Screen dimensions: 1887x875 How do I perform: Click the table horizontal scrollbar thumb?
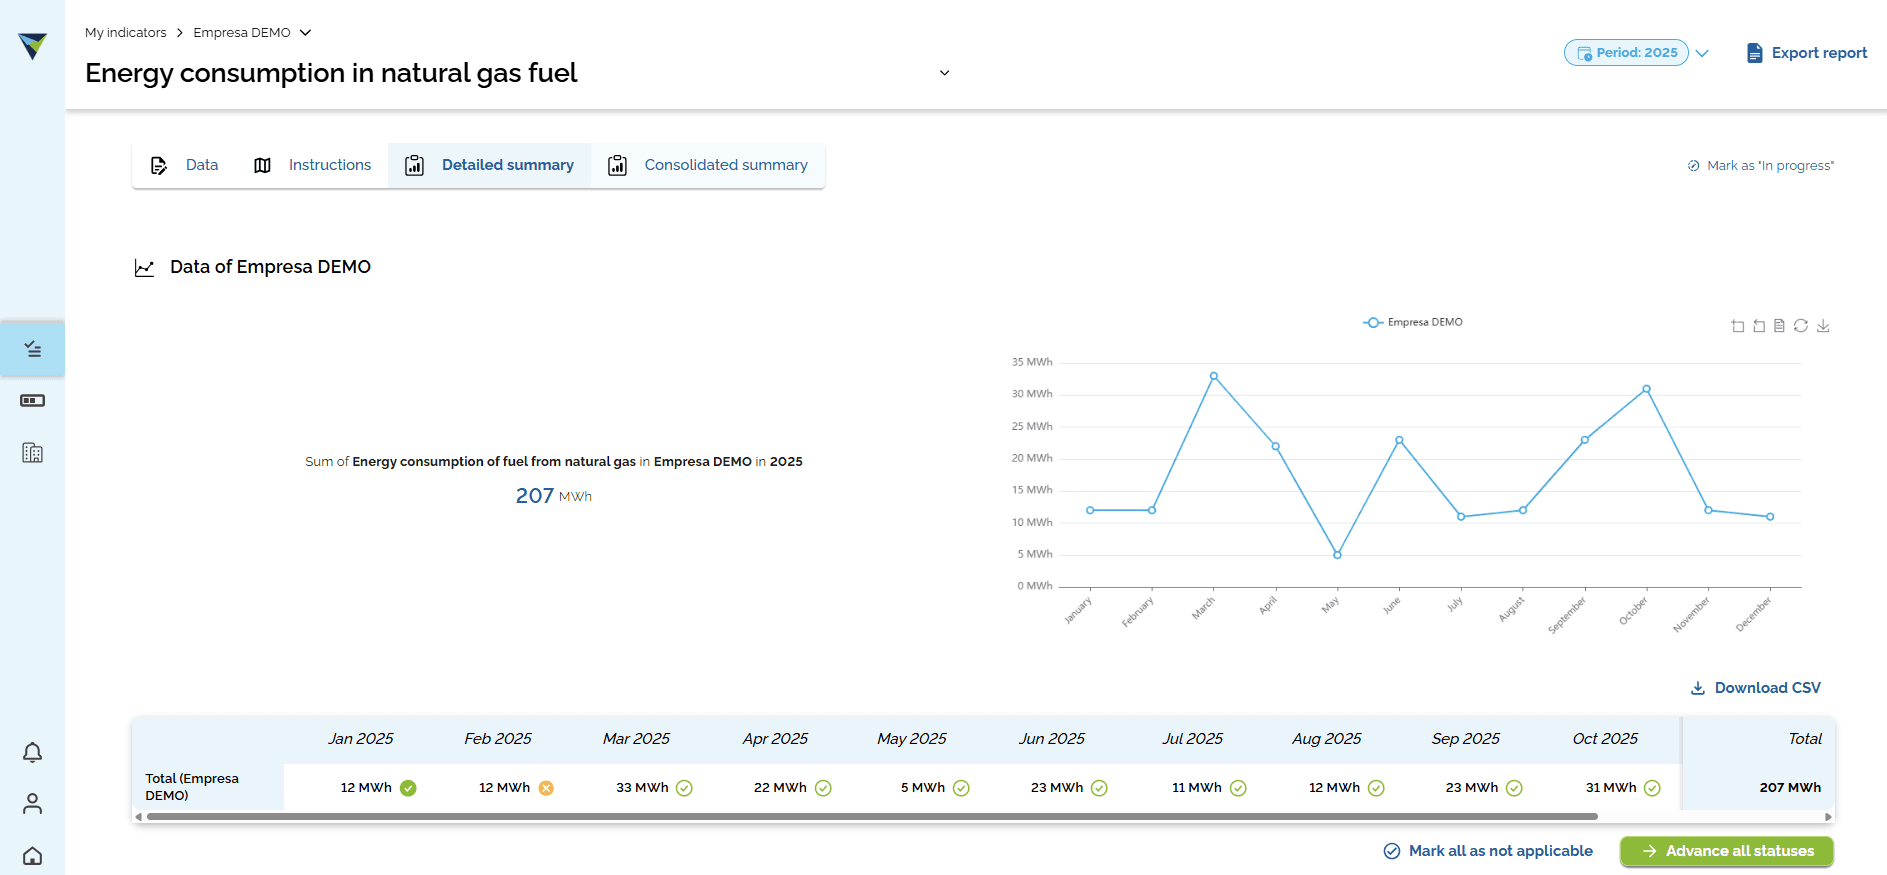click(x=871, y=817)
